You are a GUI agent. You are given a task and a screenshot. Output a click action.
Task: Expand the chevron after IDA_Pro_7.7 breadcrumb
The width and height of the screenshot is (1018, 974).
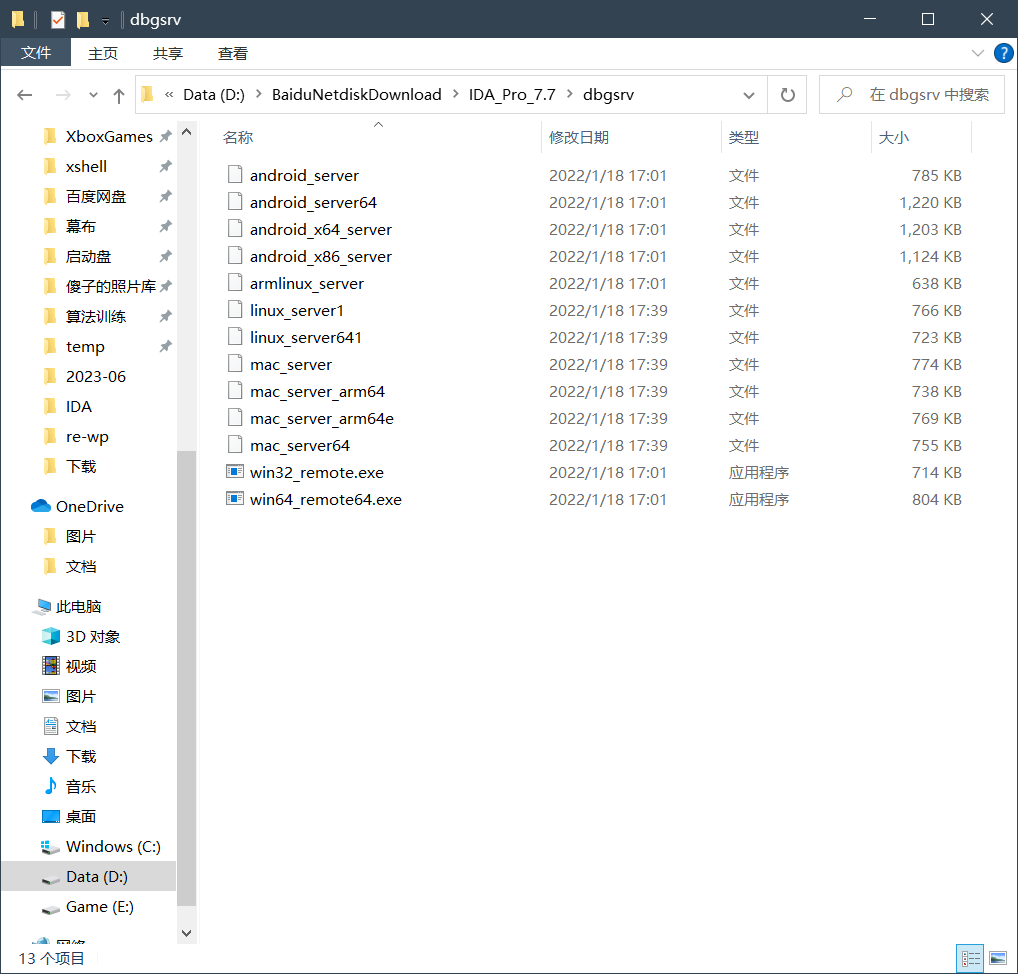pos(570,95)
